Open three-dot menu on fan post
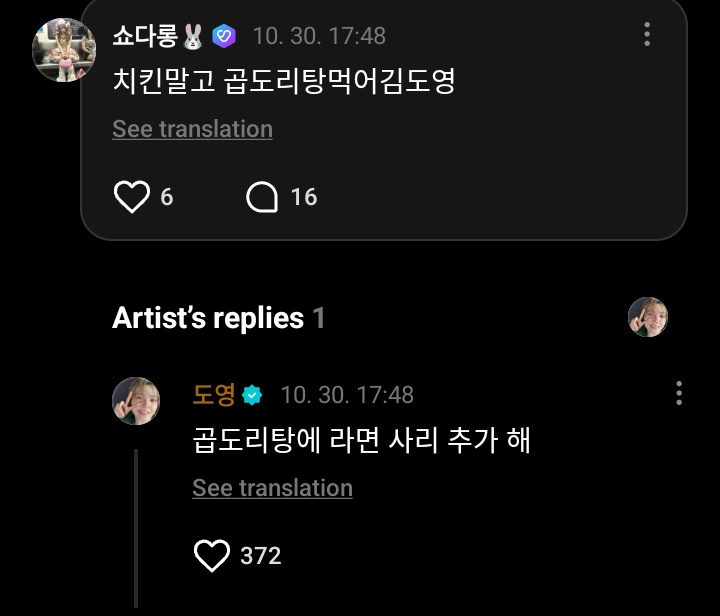This screenshot has width=720, height=616. point(647,34)
